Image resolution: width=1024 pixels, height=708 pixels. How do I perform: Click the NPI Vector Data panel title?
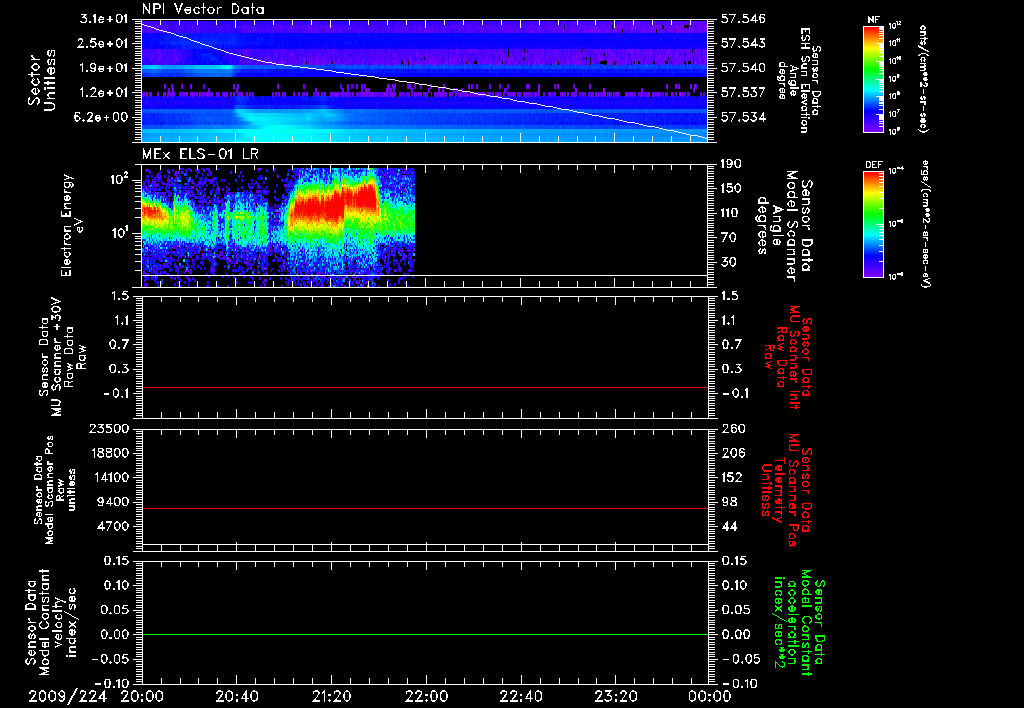[x=203, y=9]
